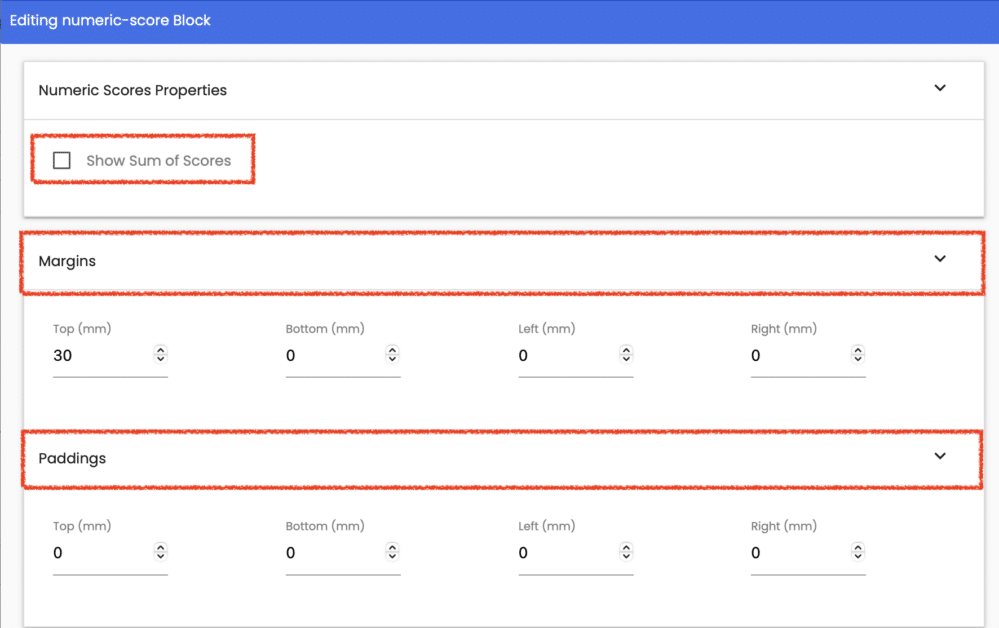Collapse the Margins section using its chevron
The image size is (999, 628).
click(940, 259)
